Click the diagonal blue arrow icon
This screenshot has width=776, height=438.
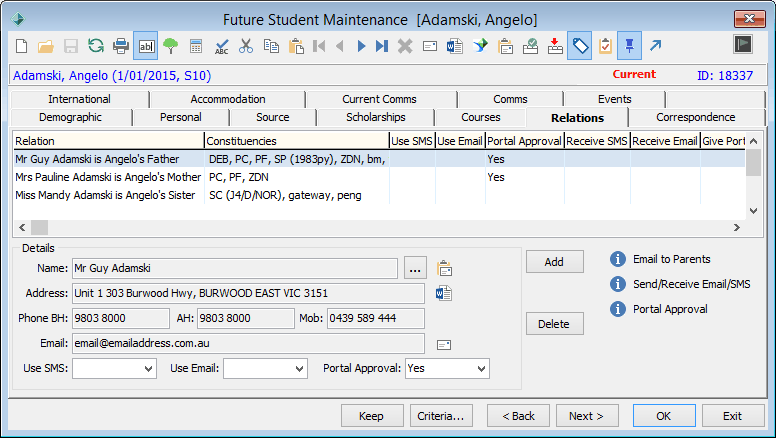tap(655, 46)
